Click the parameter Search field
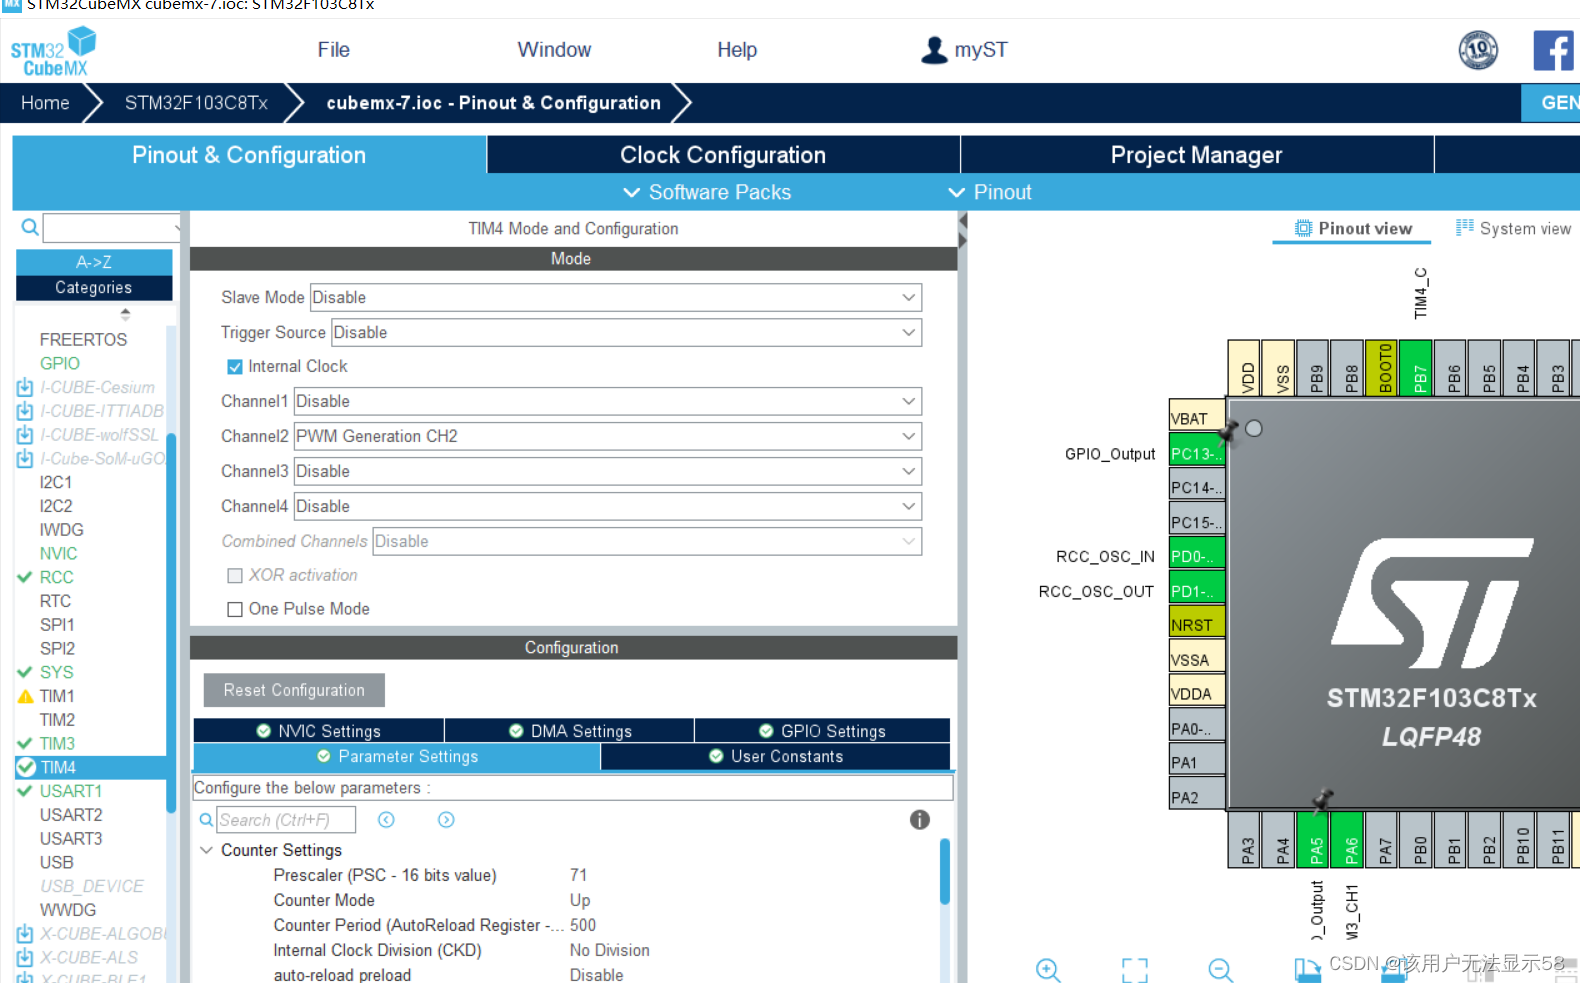Viewport: 1580px width, 983px height. tap(286, 820)
